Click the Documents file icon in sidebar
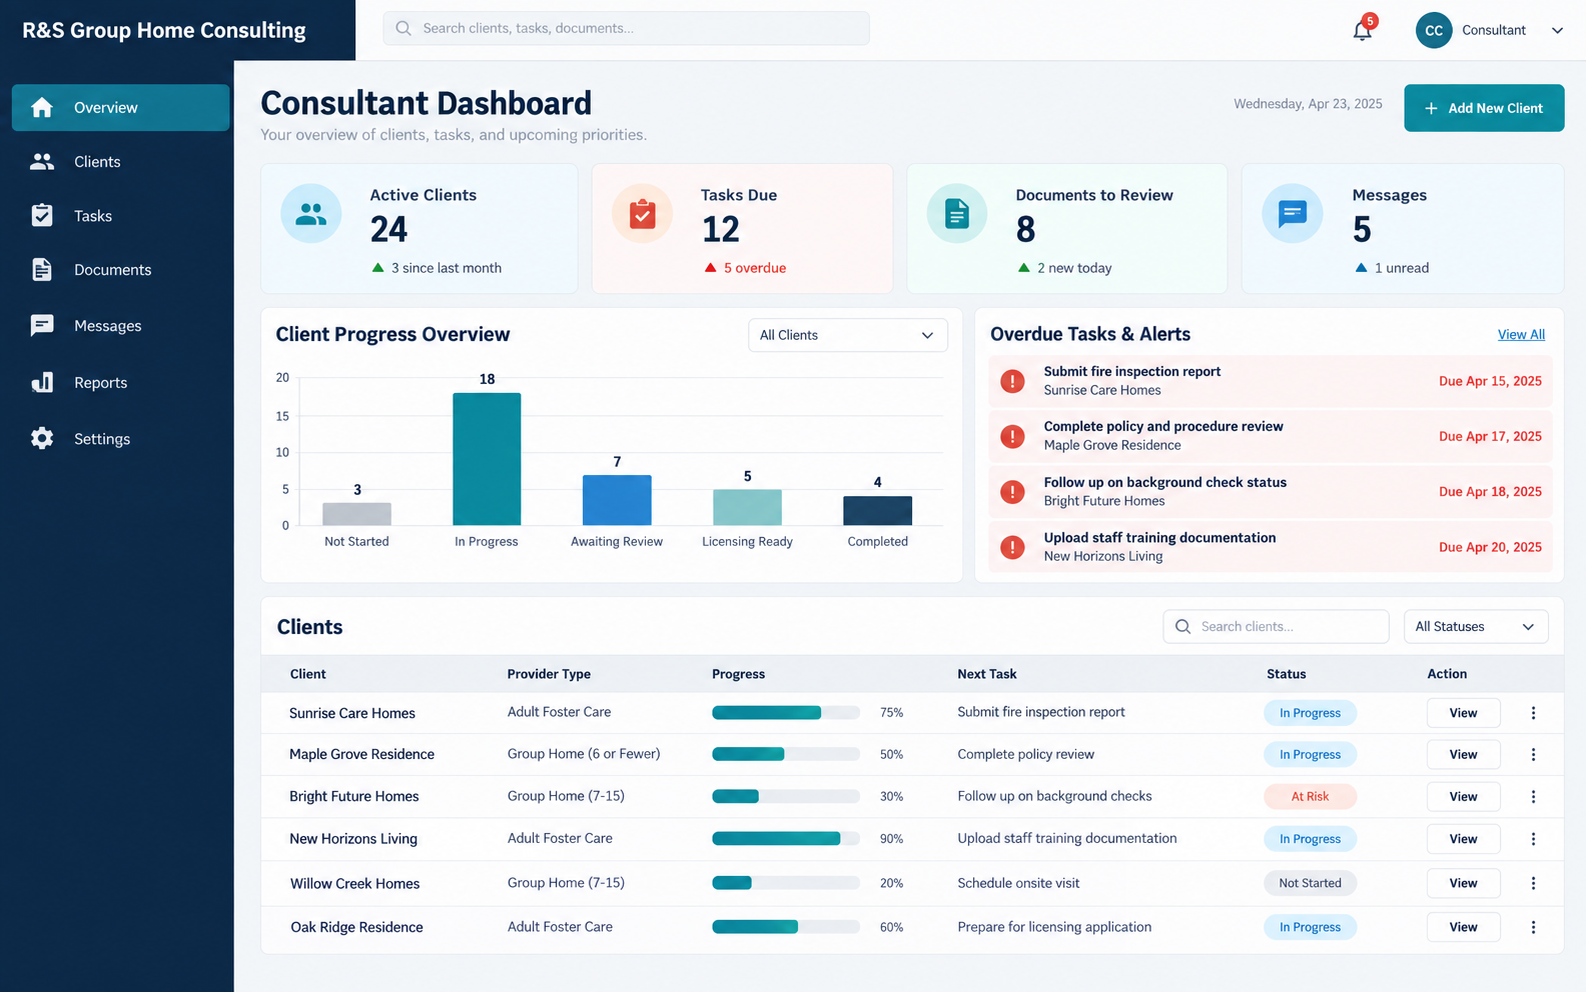The width and height of the screenshot is (1586, 992). coord(42,269)
